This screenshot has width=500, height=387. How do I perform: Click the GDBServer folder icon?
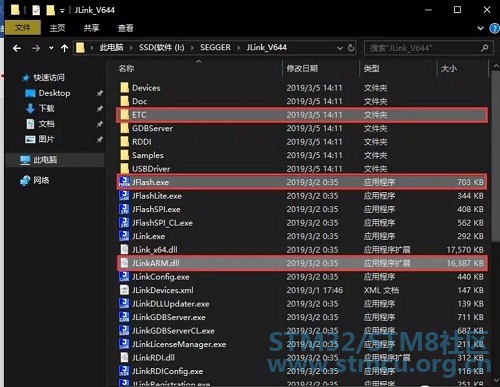point(124,128)
